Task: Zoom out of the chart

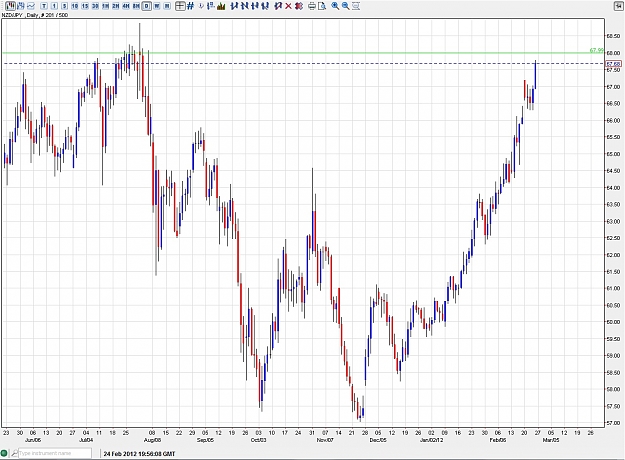Action: coord(346,6)
